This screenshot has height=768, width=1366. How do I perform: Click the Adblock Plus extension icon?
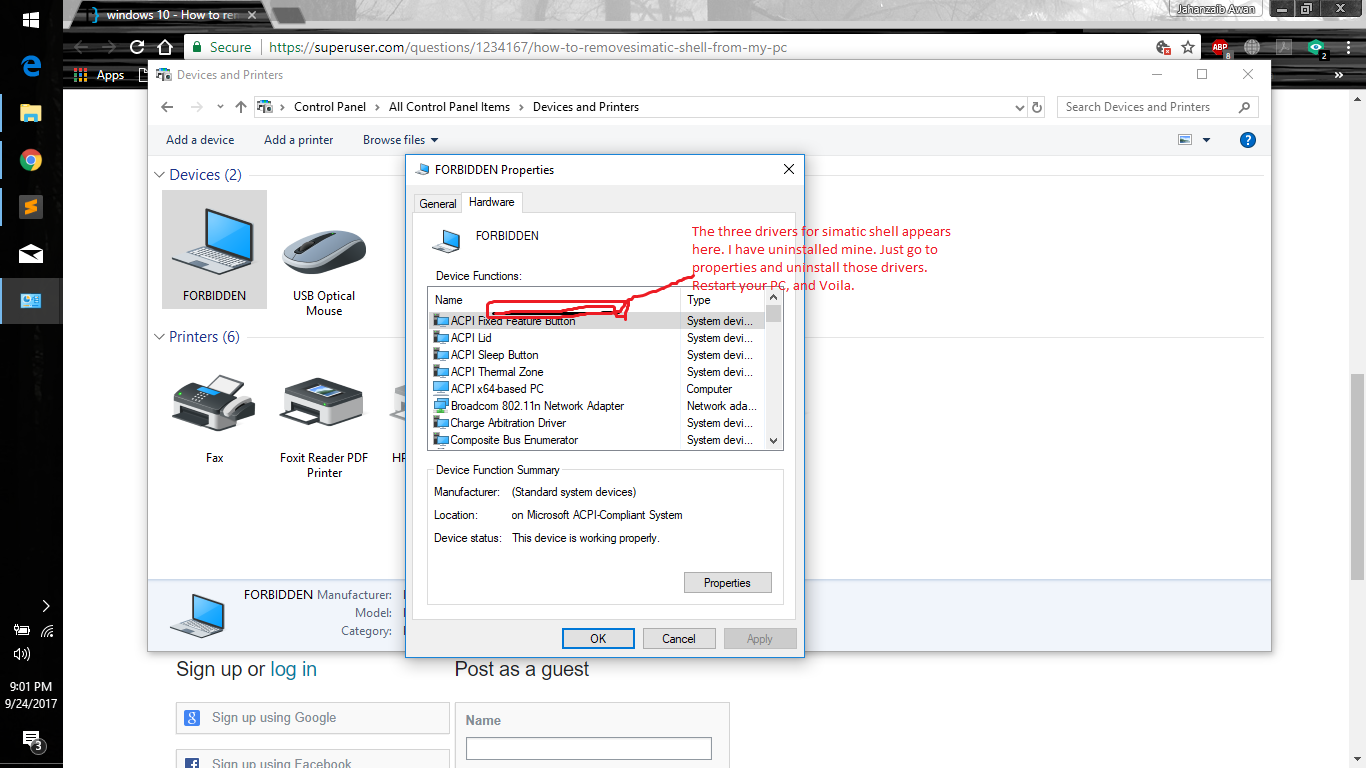[1219, 47]
